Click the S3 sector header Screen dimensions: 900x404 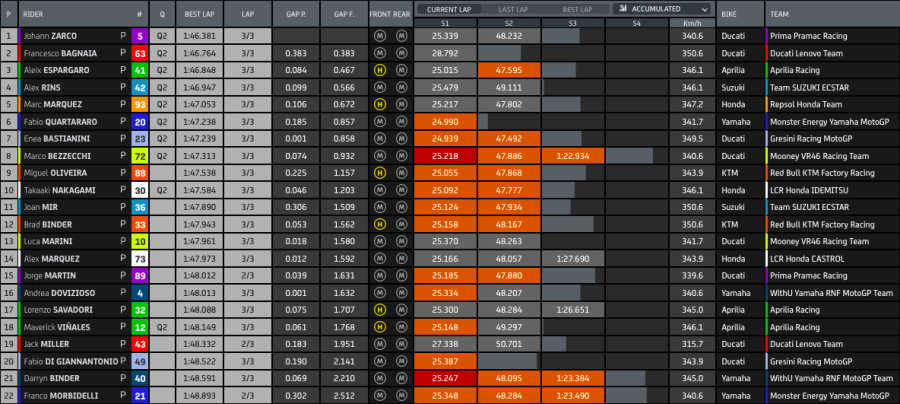tap(573, 23)
